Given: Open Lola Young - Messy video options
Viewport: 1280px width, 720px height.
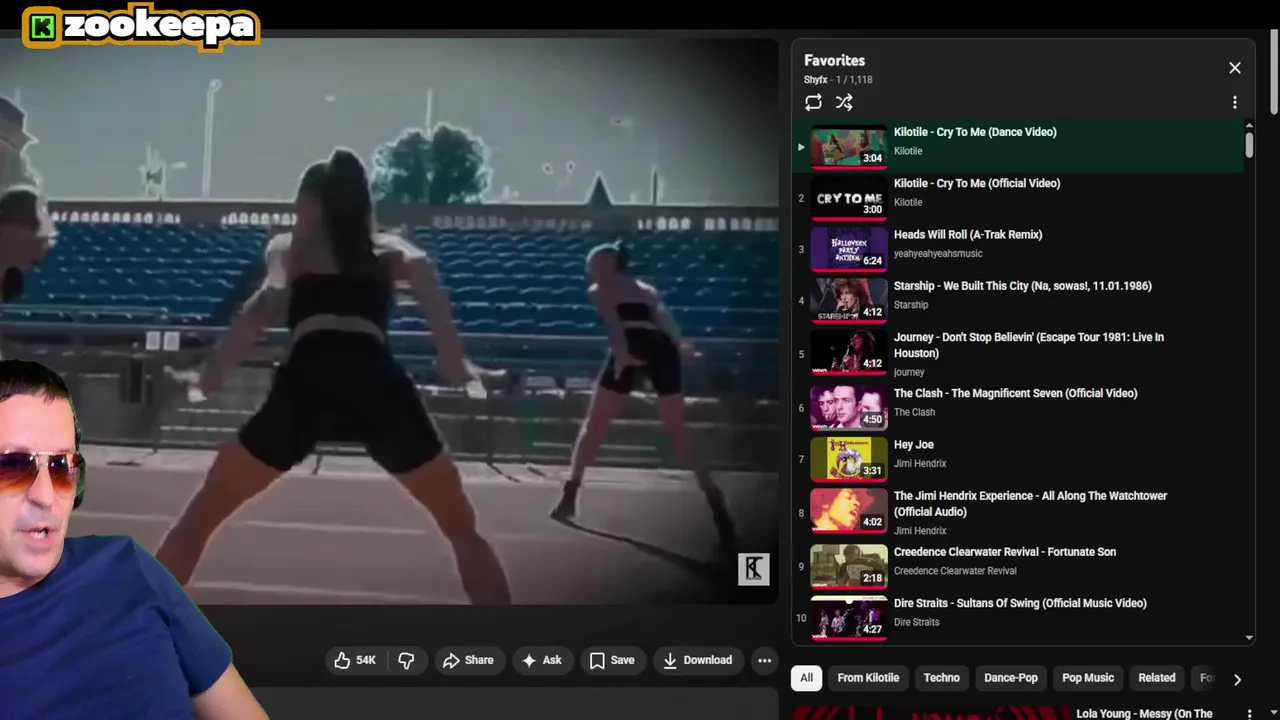Looking at the screenshot, I should (1249, 714).
